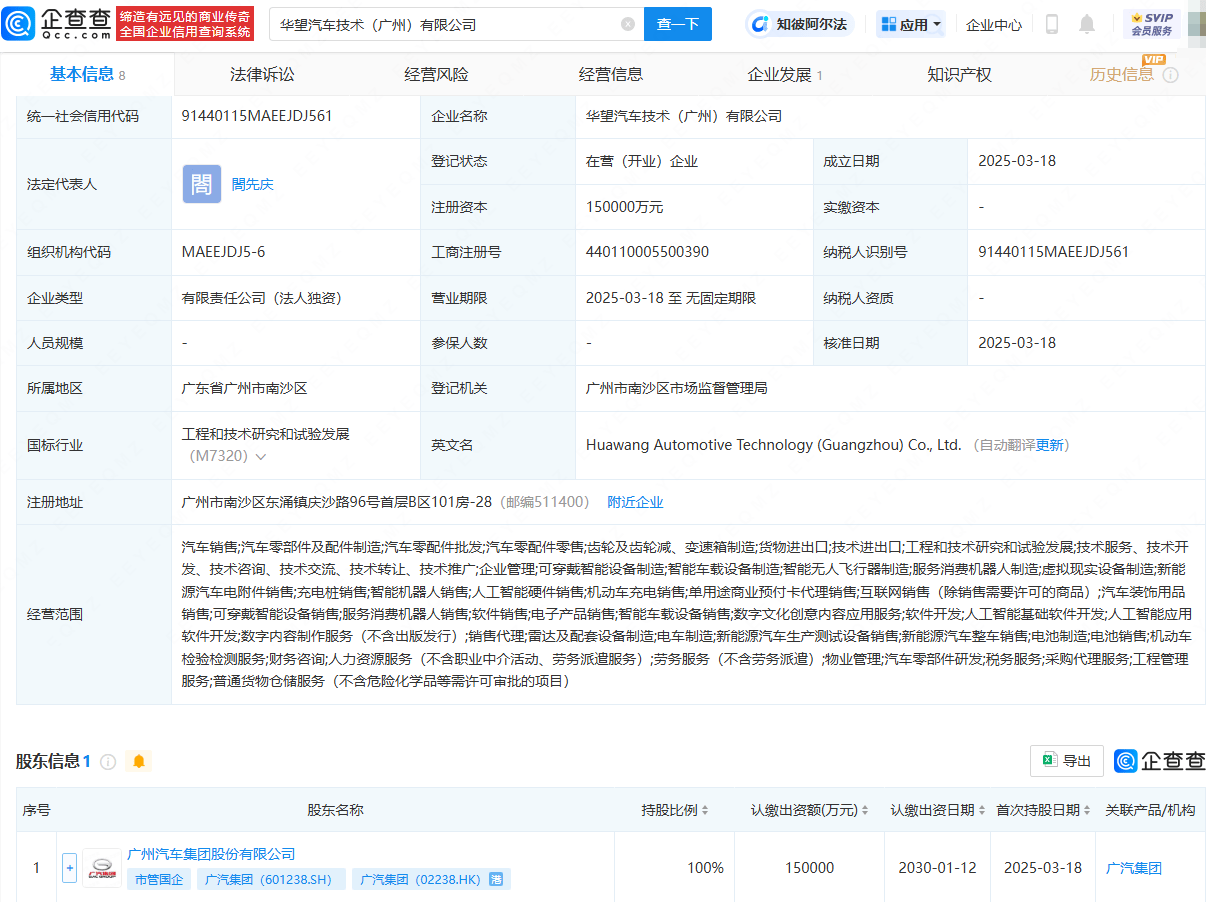Click info icon next to 历史信息
Screen dimensions: 1206x902
tap(1170, 75)
